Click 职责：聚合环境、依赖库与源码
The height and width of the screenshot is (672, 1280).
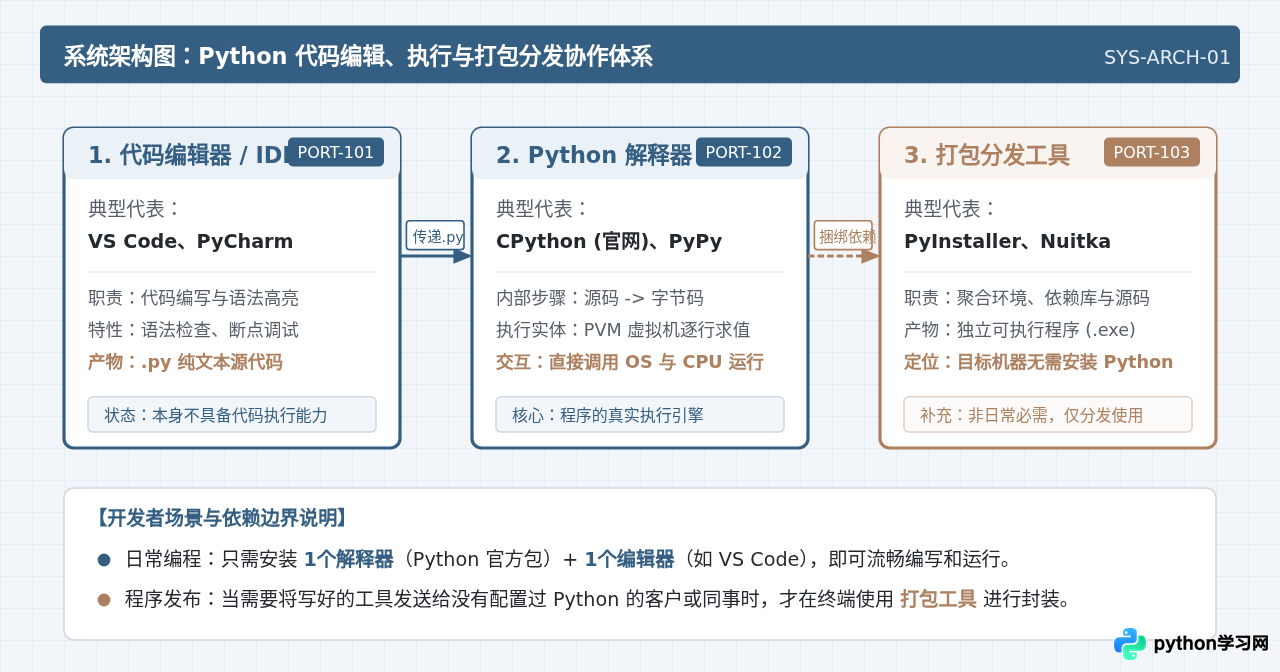point(1027,298)
